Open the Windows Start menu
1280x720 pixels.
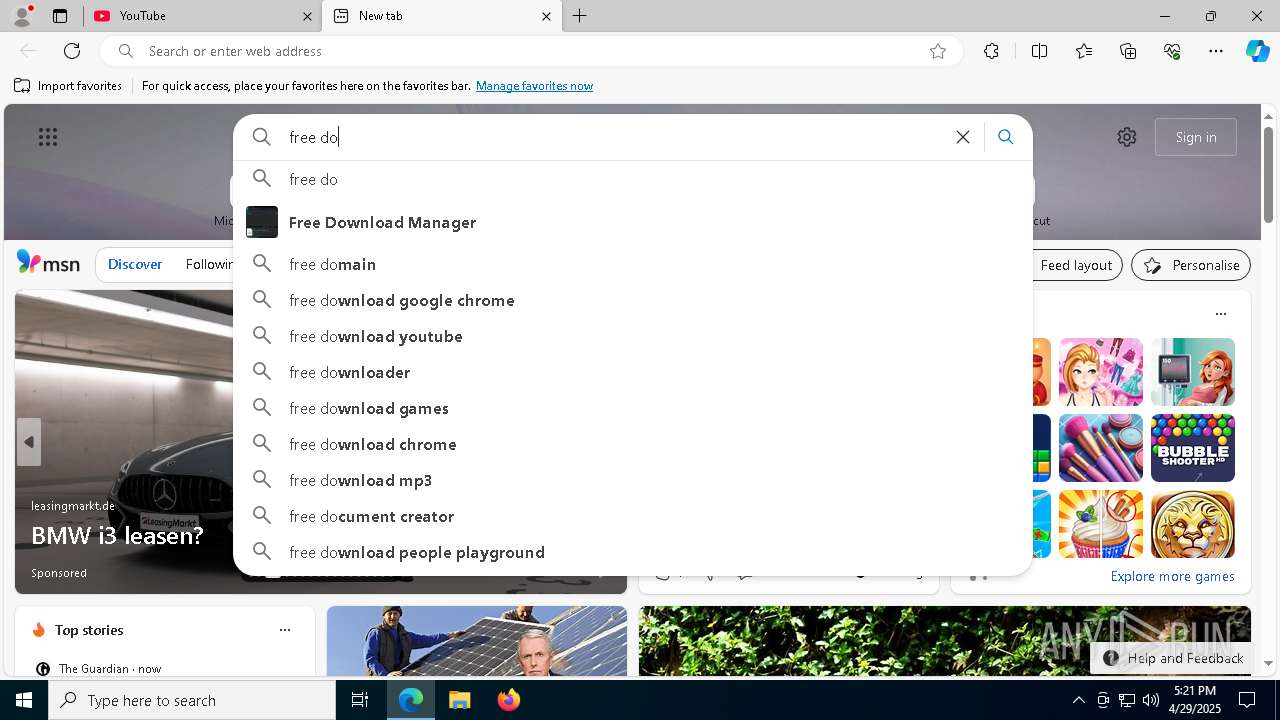click(24, 700)
